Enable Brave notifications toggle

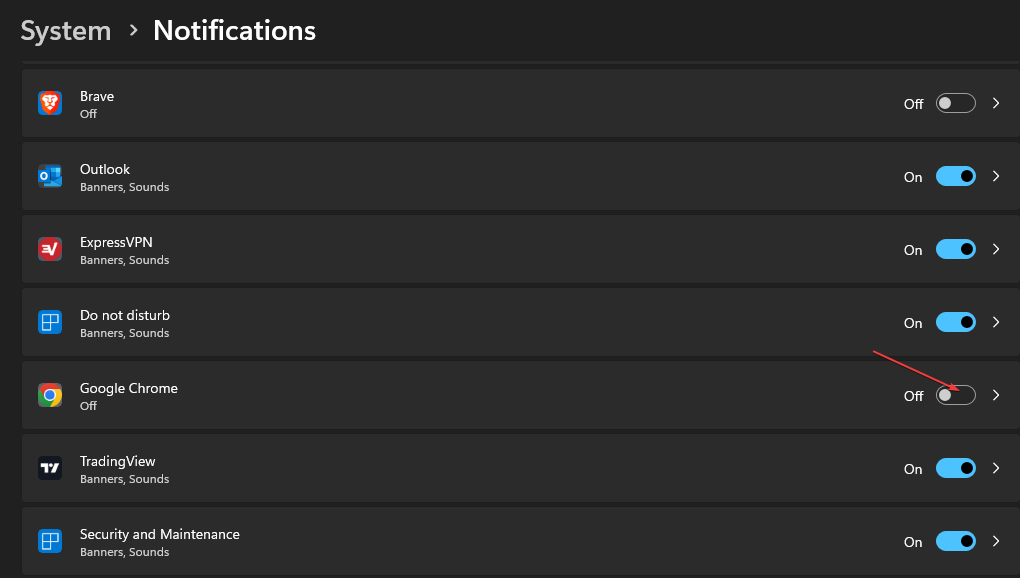pyautogui.click(x=955, y=103)
